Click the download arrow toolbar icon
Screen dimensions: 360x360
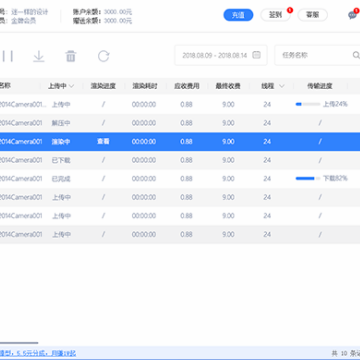tap(39, 56)
